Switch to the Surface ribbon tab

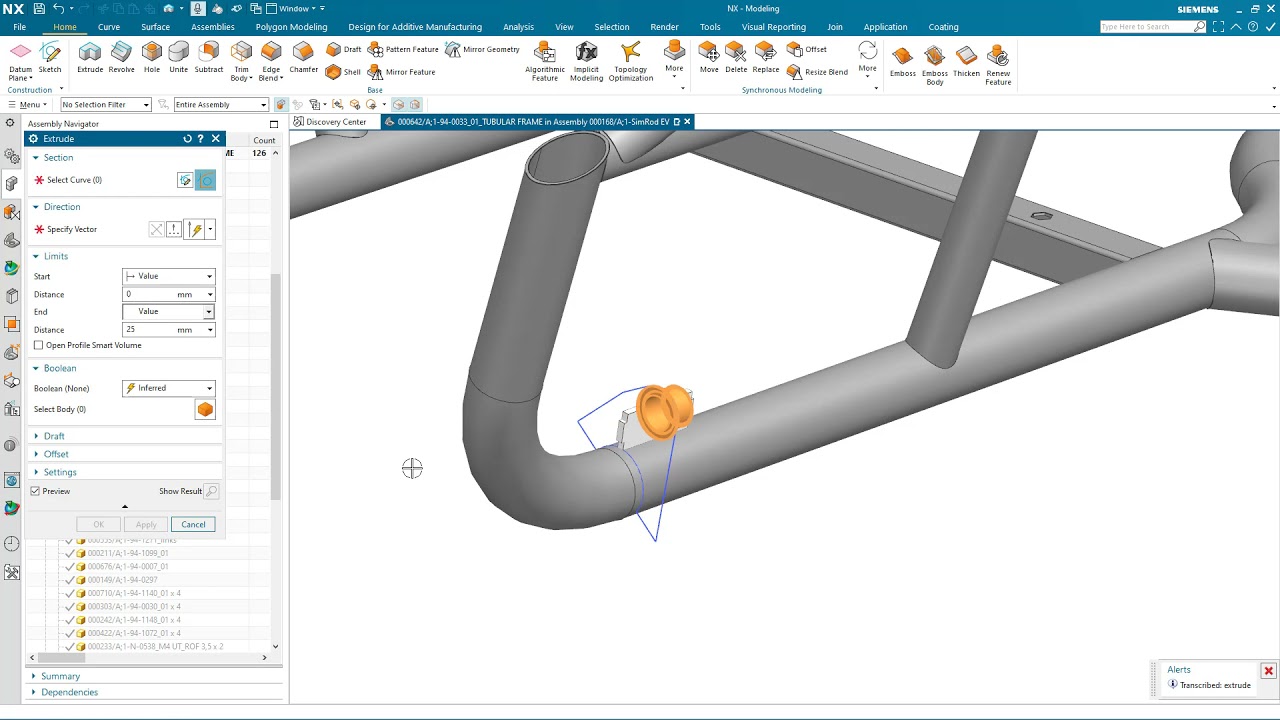click(x=155, y=27)
